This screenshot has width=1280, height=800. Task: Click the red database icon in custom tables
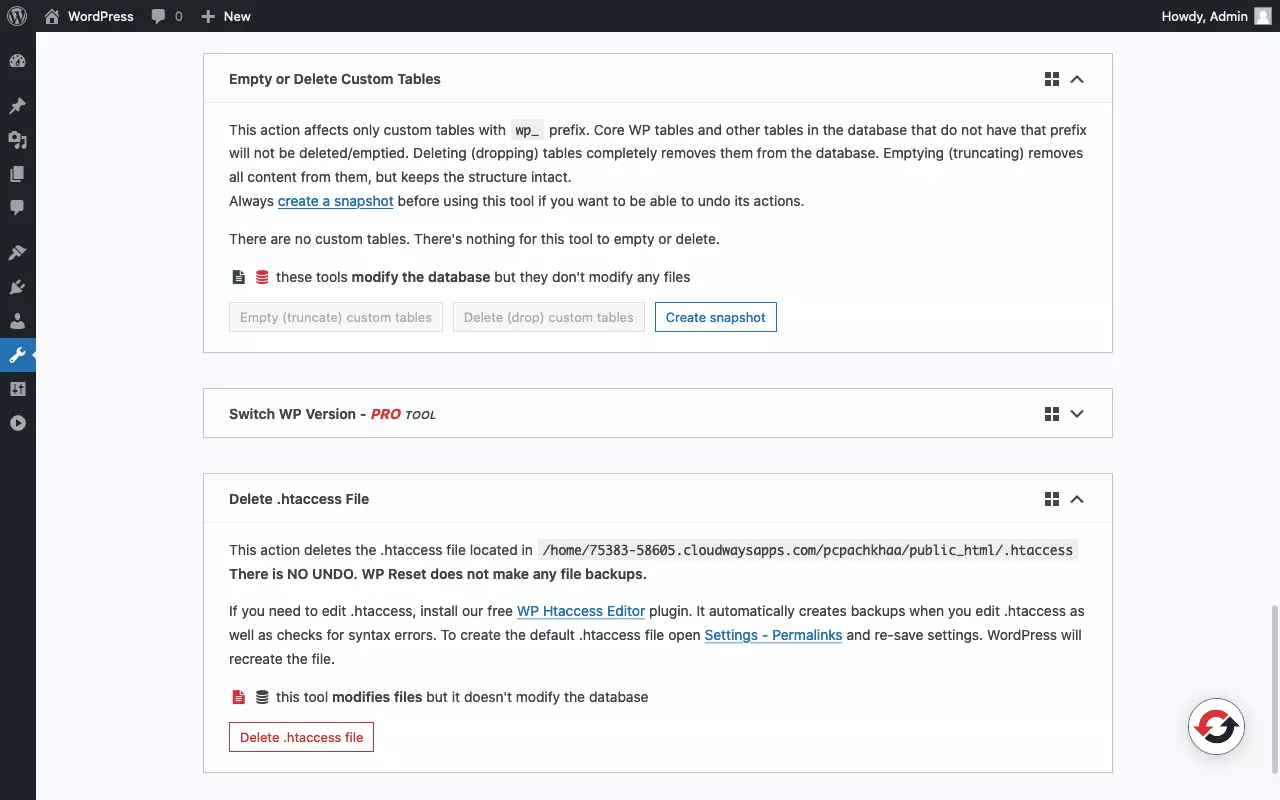click(x=262, y=277)
